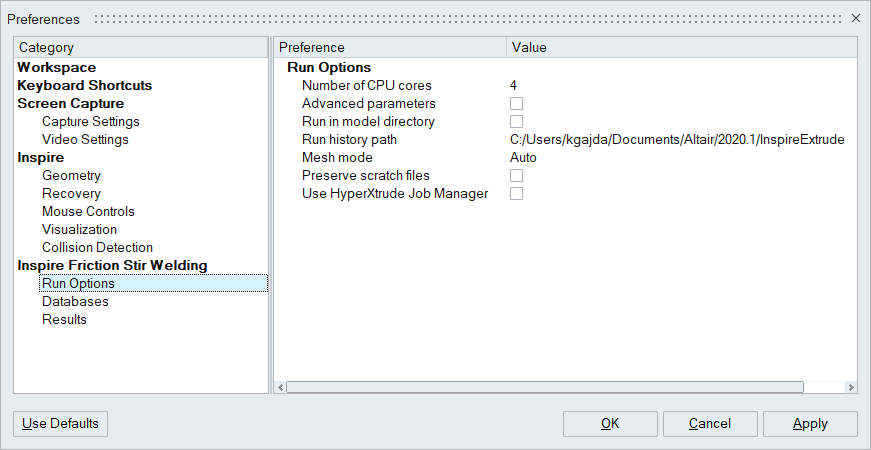This screenshot has height=450, width=871.
Task: Confirm with the OK button
Action: click(609, 424)
